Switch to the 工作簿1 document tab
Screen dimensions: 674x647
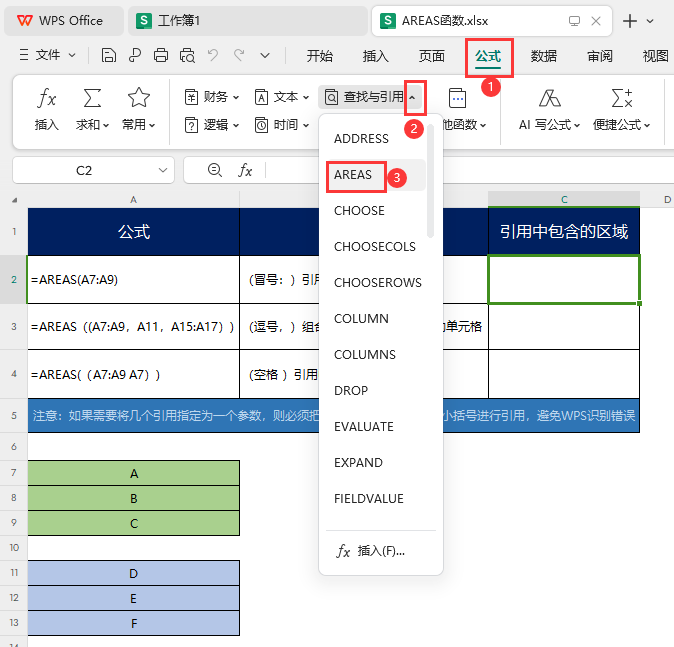click(x=248, y=21)
